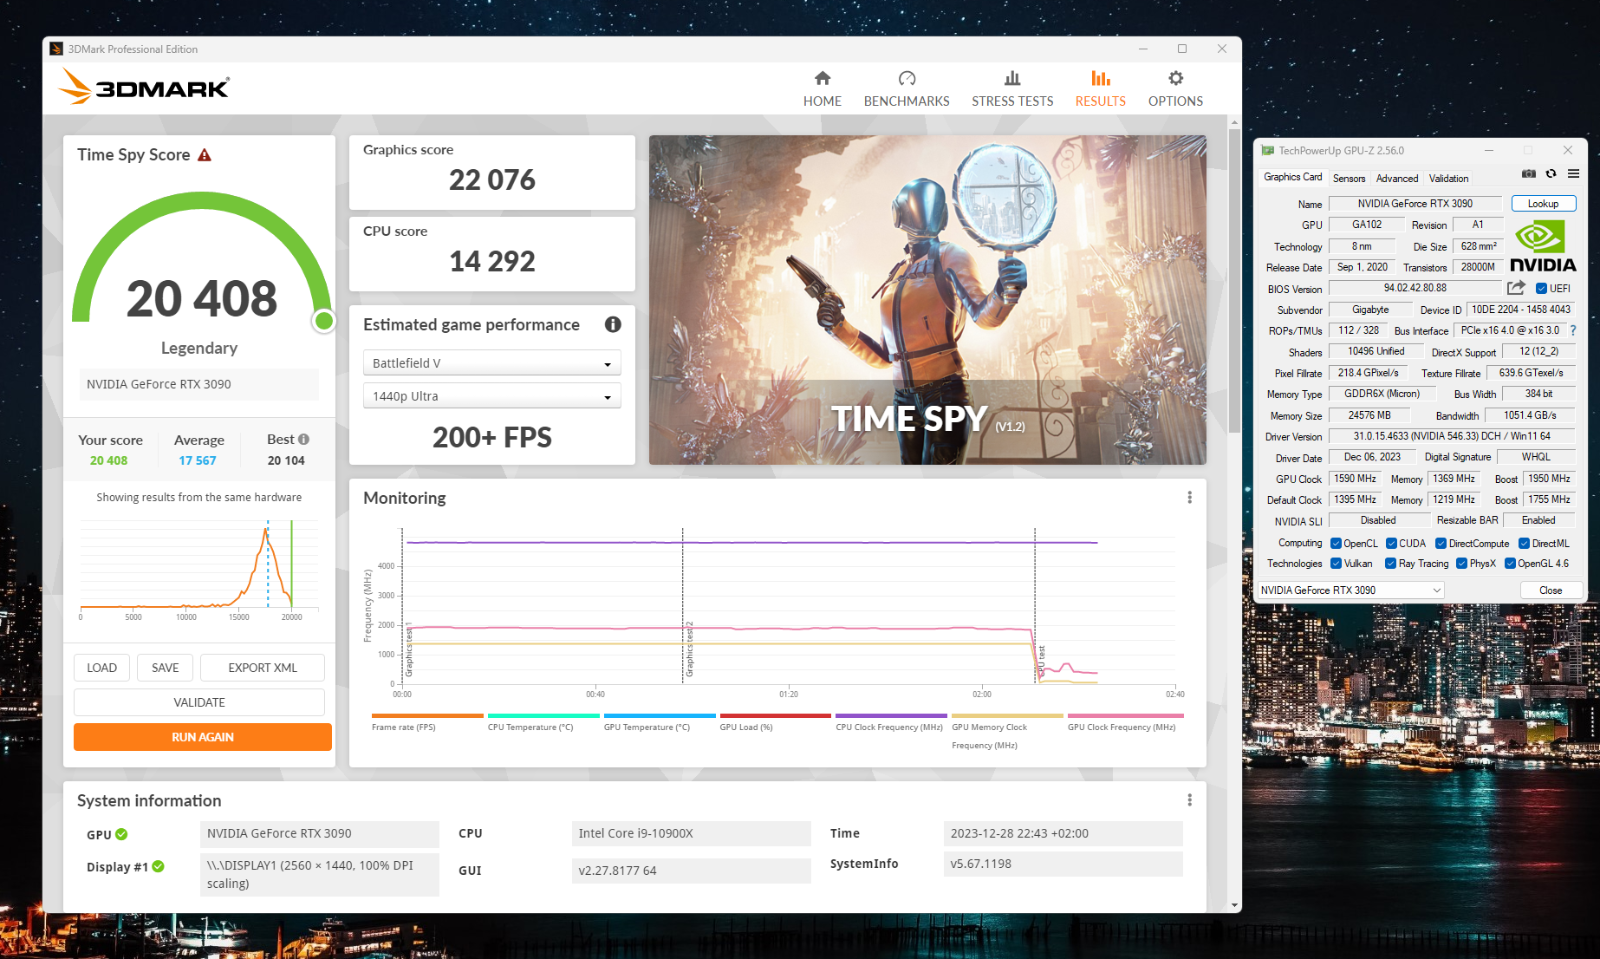The image size is (1600, 959).
Task: Click the info icon next to Best score
Action: pos(304,439)
